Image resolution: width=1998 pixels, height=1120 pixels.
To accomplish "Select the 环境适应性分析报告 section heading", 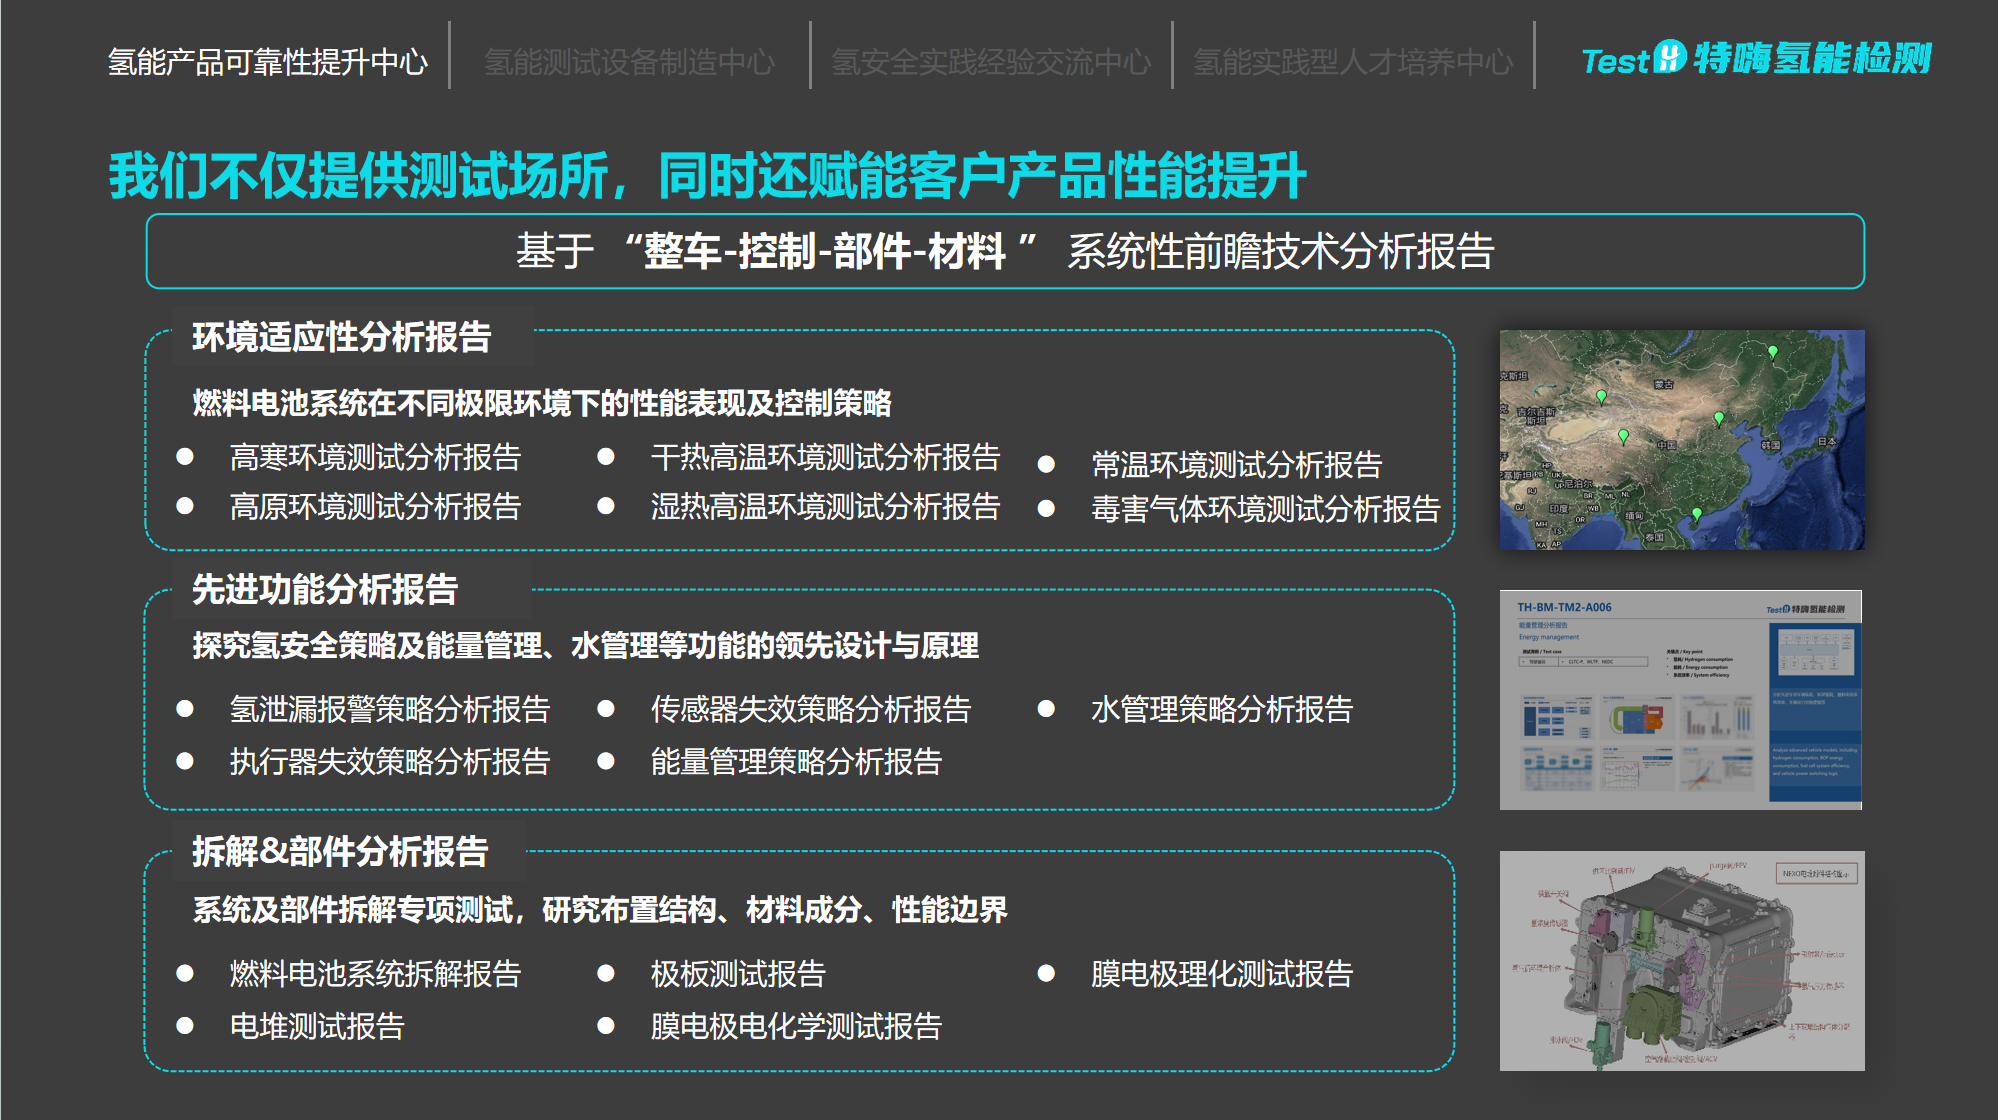I will tap(341, 337).
